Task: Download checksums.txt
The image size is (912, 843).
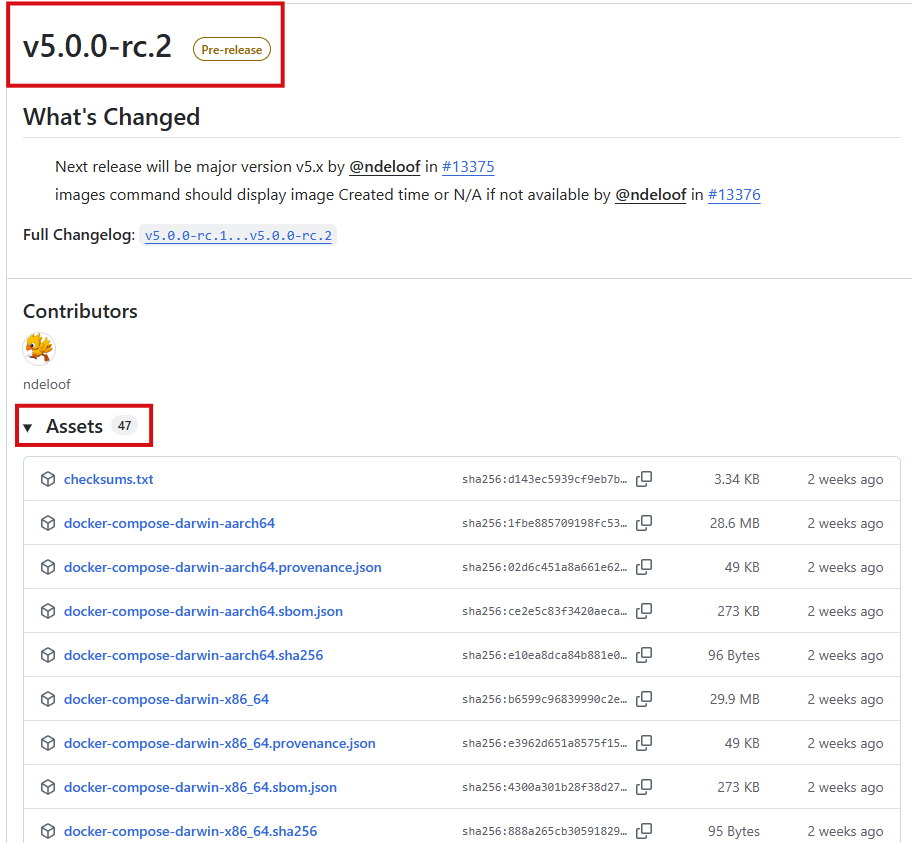Action: point(109,479)
